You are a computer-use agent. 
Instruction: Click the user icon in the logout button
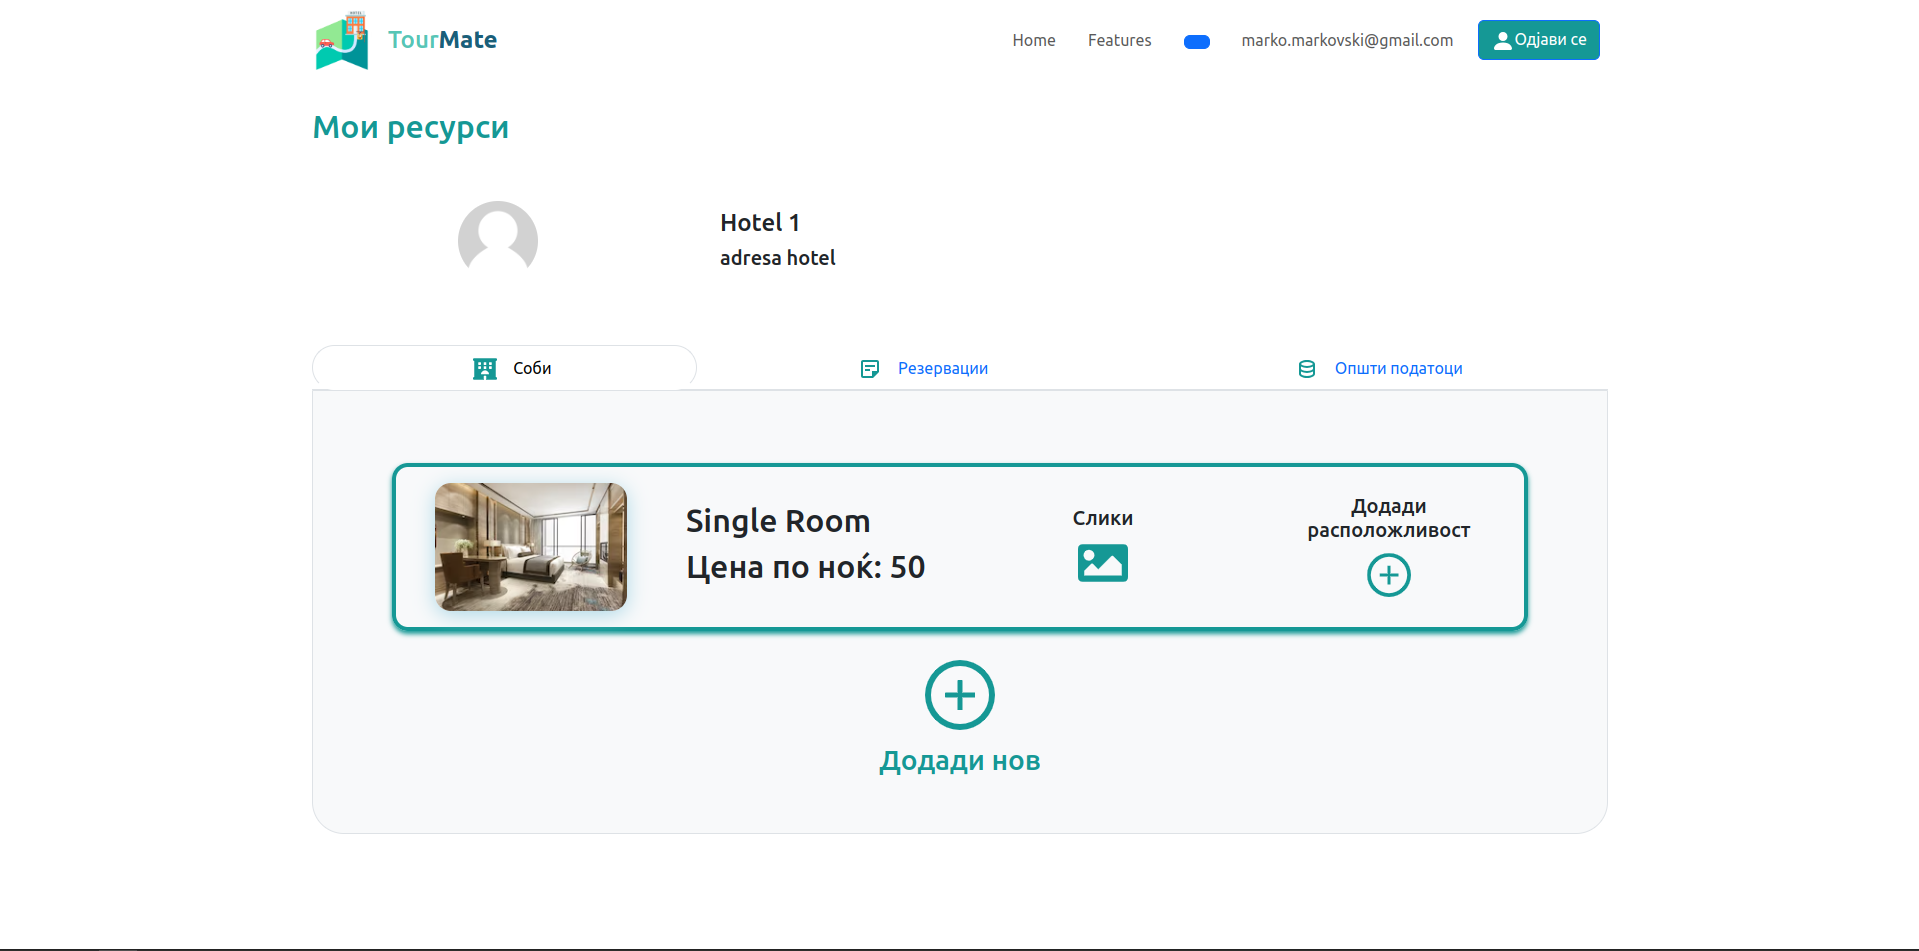[x=1502, y=41]
